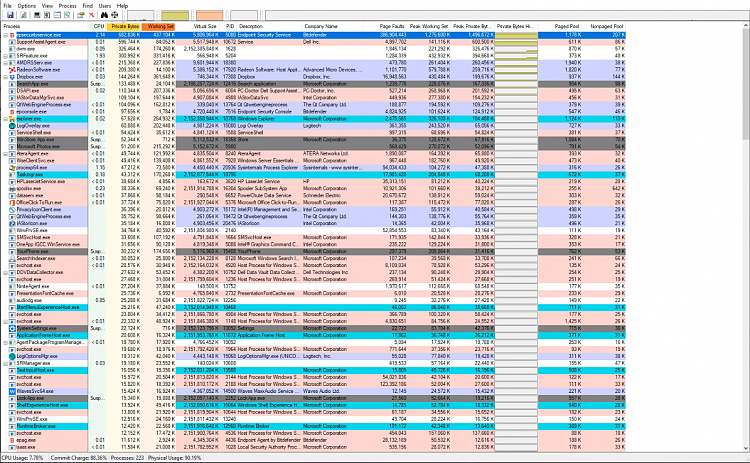Collapse the AMDRSServ.exe tree node
Screen dimensions: 750x463
(6, 63)
